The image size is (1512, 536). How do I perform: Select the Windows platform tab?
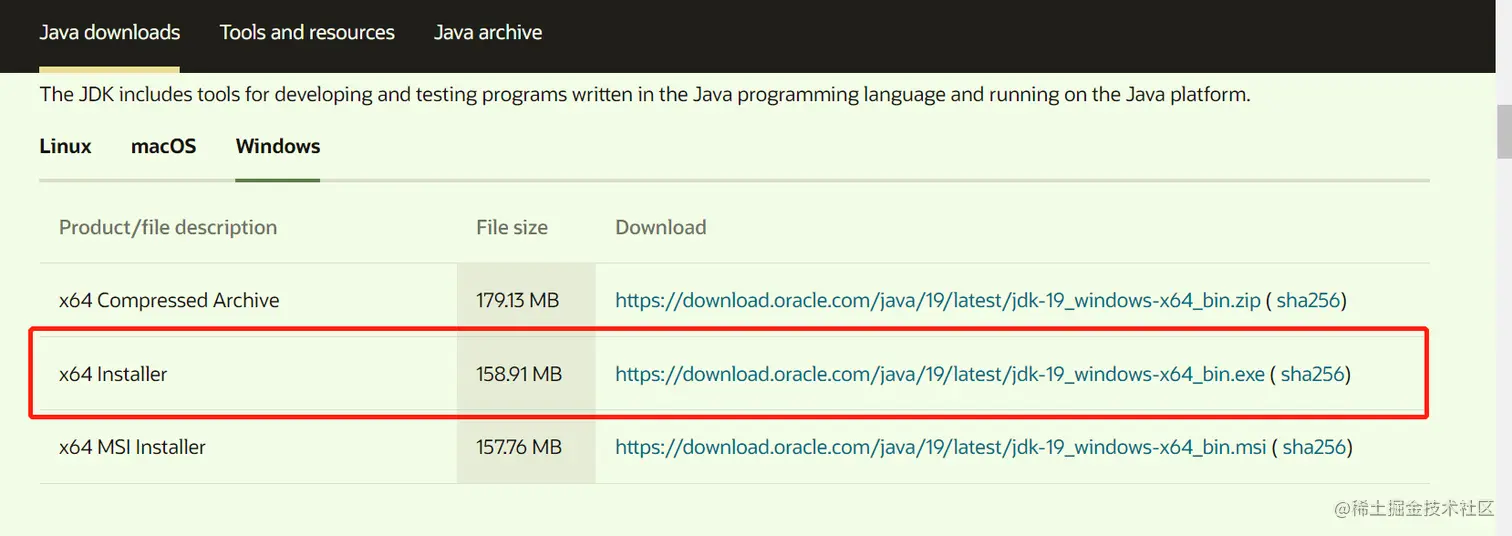278,146
